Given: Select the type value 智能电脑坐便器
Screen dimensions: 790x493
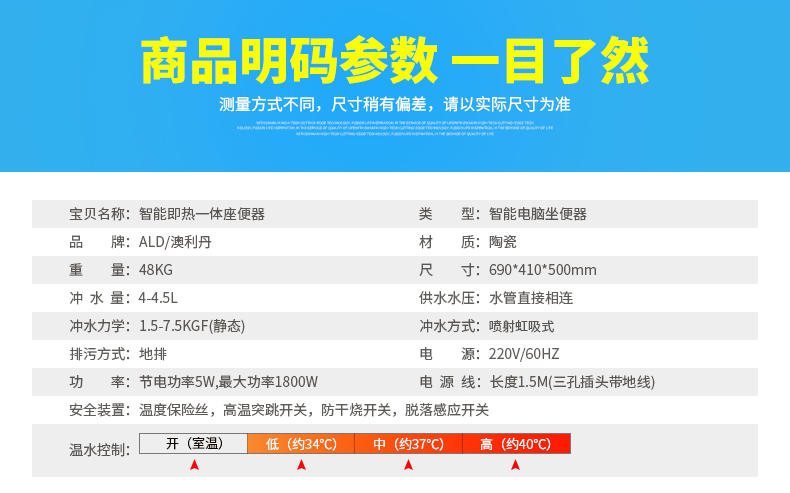Looking at the screenshot, I should coord(538,214).
